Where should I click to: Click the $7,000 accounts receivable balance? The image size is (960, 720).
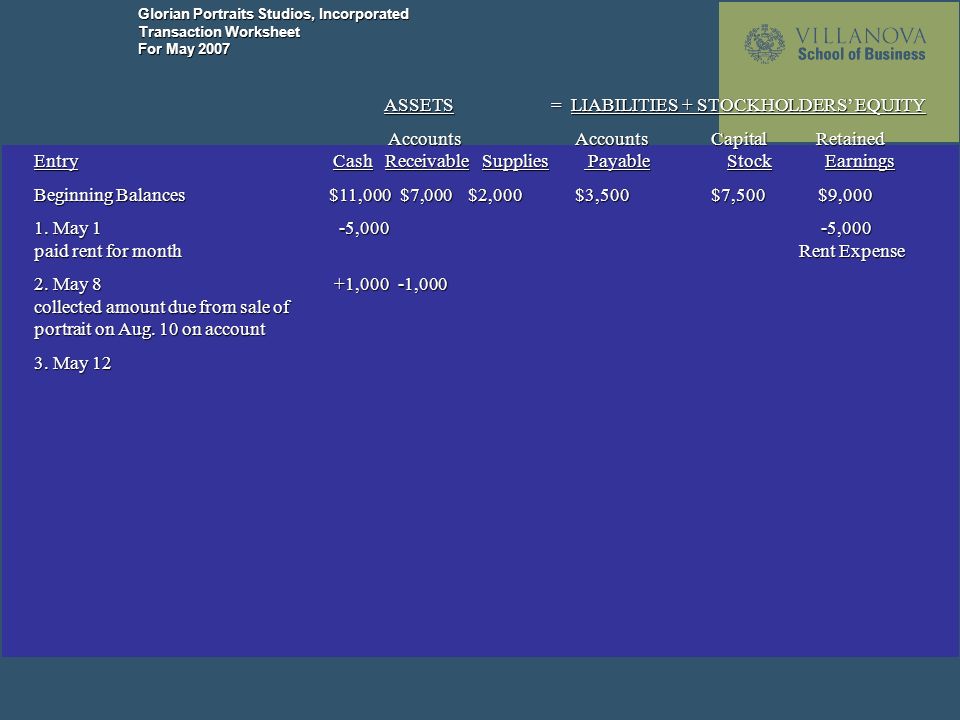pos(426,195)
